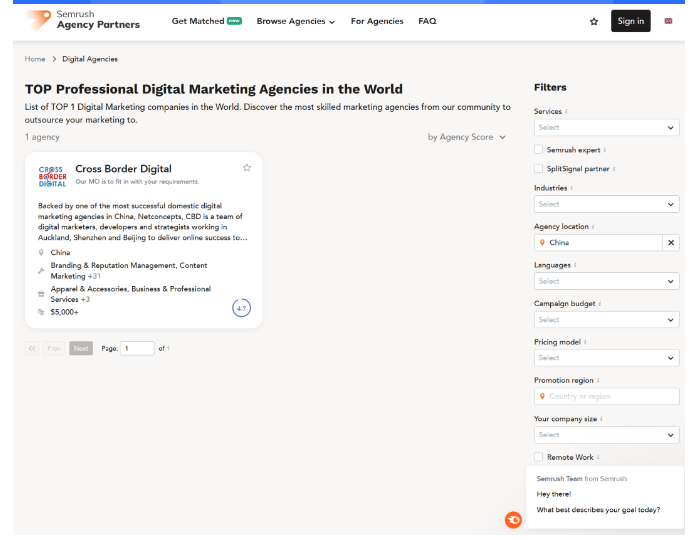
Task: Click the Promotion region input field
Action: (606, 396)
